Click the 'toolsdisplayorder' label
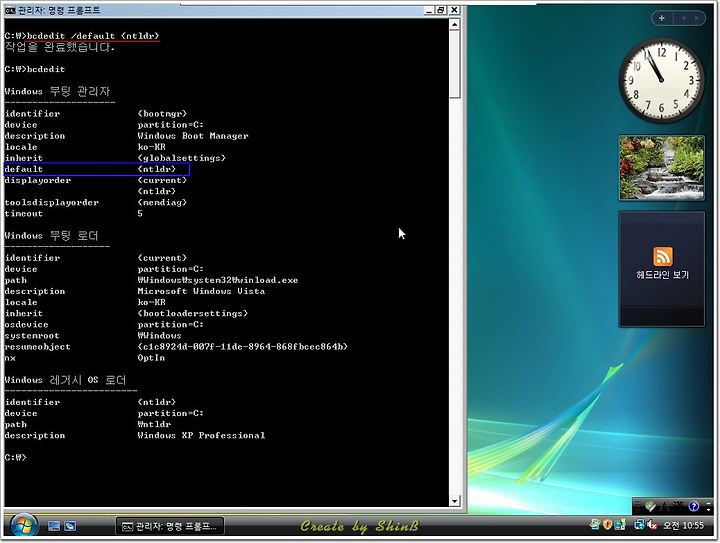The width and height of the screenshot is (720, 543). pos(51,202)
